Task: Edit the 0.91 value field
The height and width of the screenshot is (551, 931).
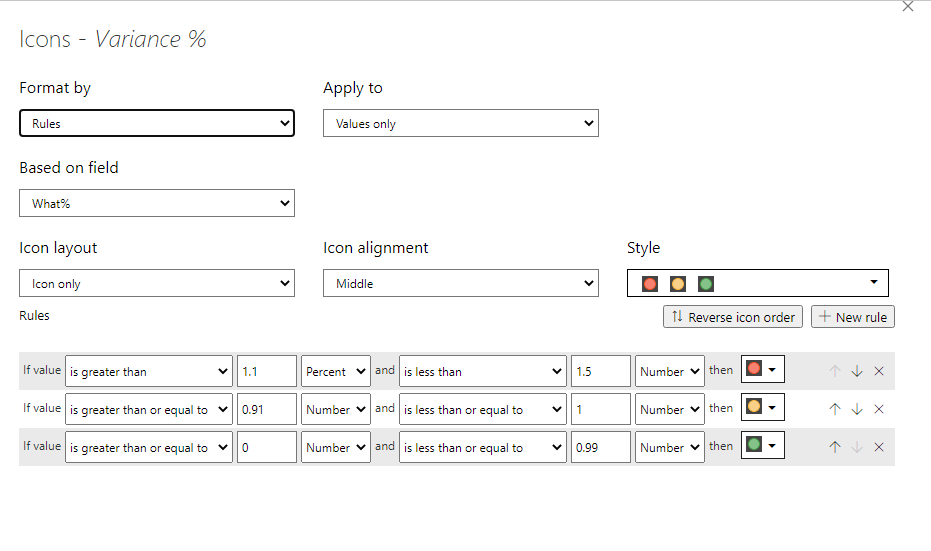Action: [267, 409]
